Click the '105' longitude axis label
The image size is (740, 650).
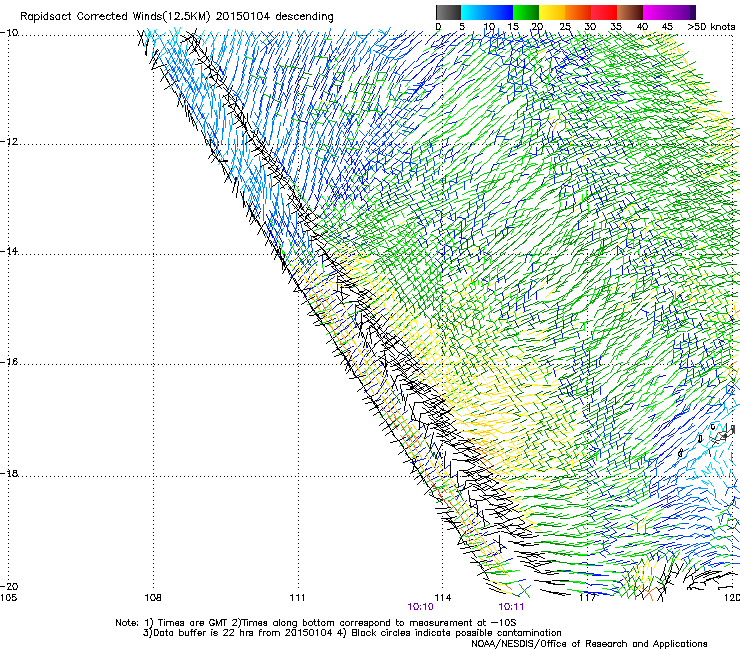[x=8, y=598]
